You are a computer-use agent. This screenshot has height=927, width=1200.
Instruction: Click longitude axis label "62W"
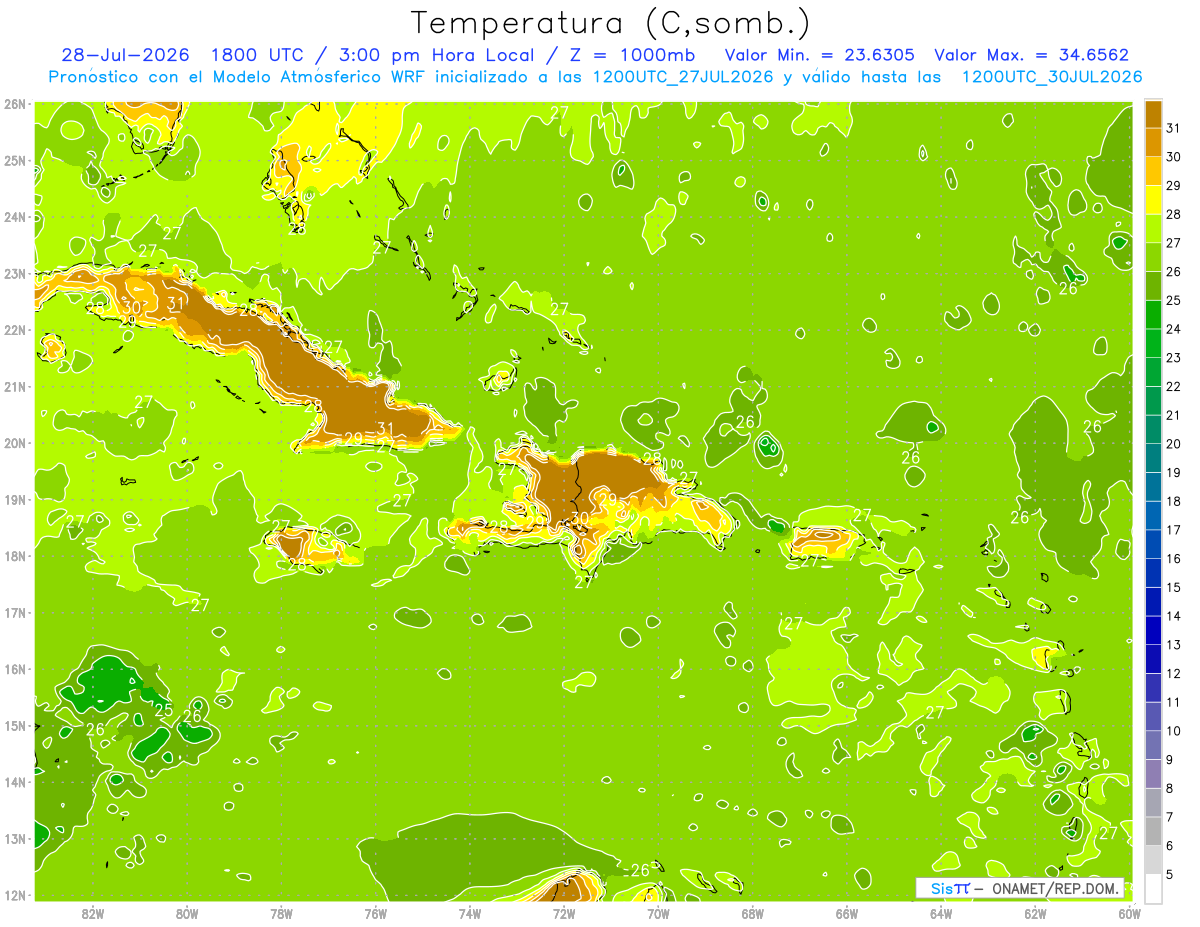[1035, 914]
